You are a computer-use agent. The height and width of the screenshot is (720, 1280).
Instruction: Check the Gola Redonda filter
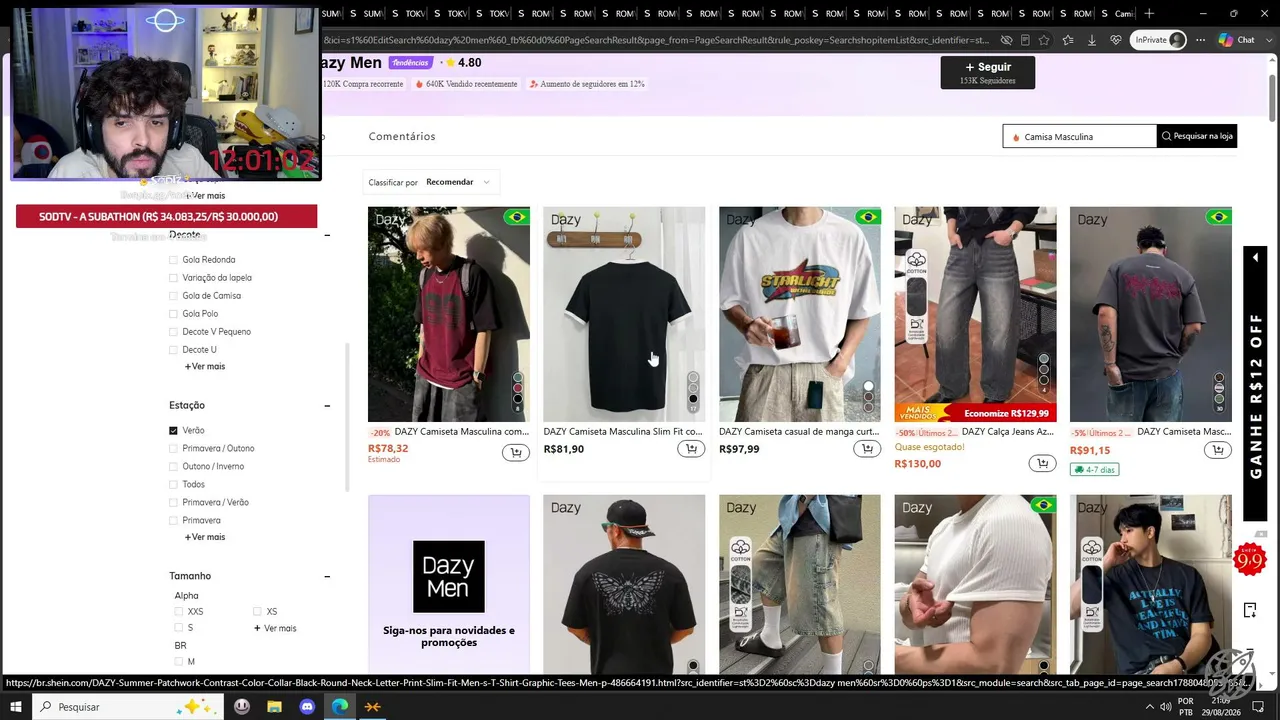point(173,260)
